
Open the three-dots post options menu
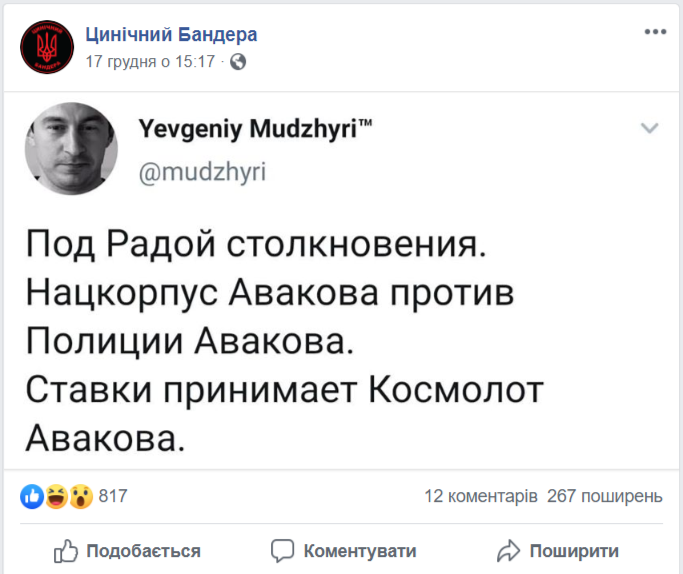point(655,32)
